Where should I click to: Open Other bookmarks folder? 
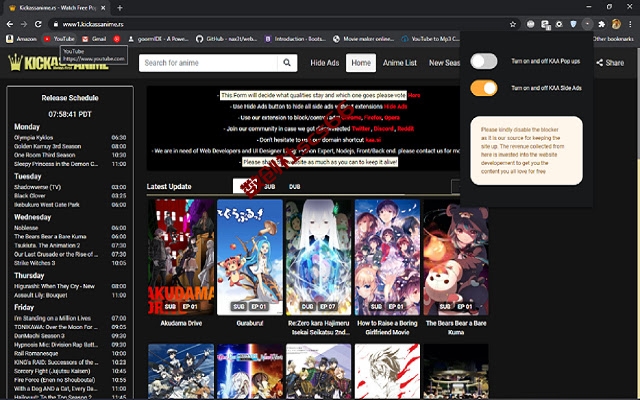click(x=613, y=39)
